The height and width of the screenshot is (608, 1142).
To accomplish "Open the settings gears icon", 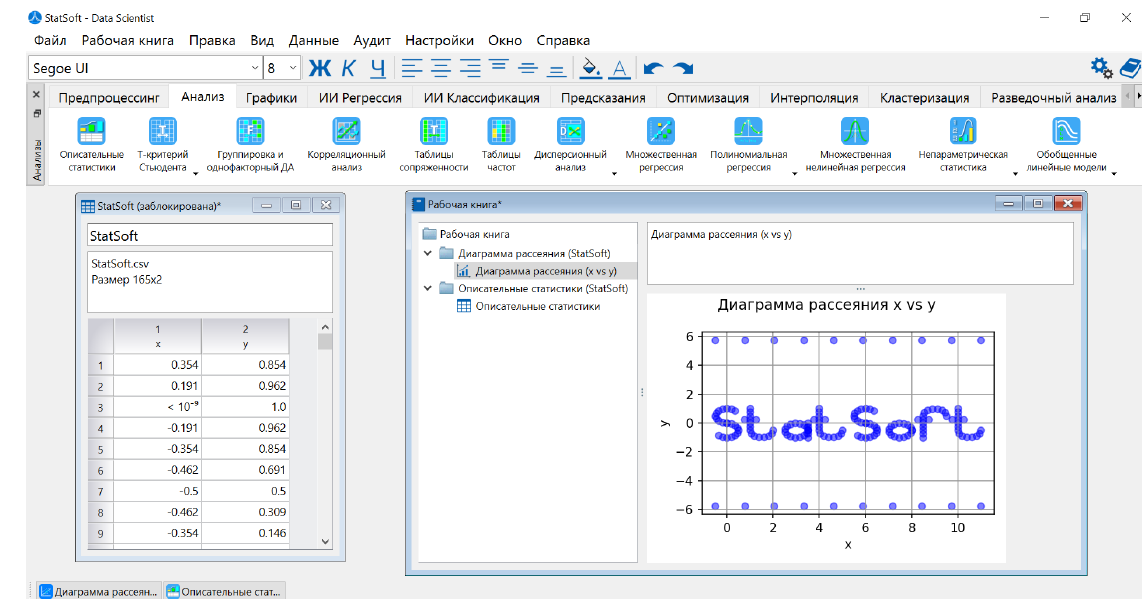I will [1101, 68].
